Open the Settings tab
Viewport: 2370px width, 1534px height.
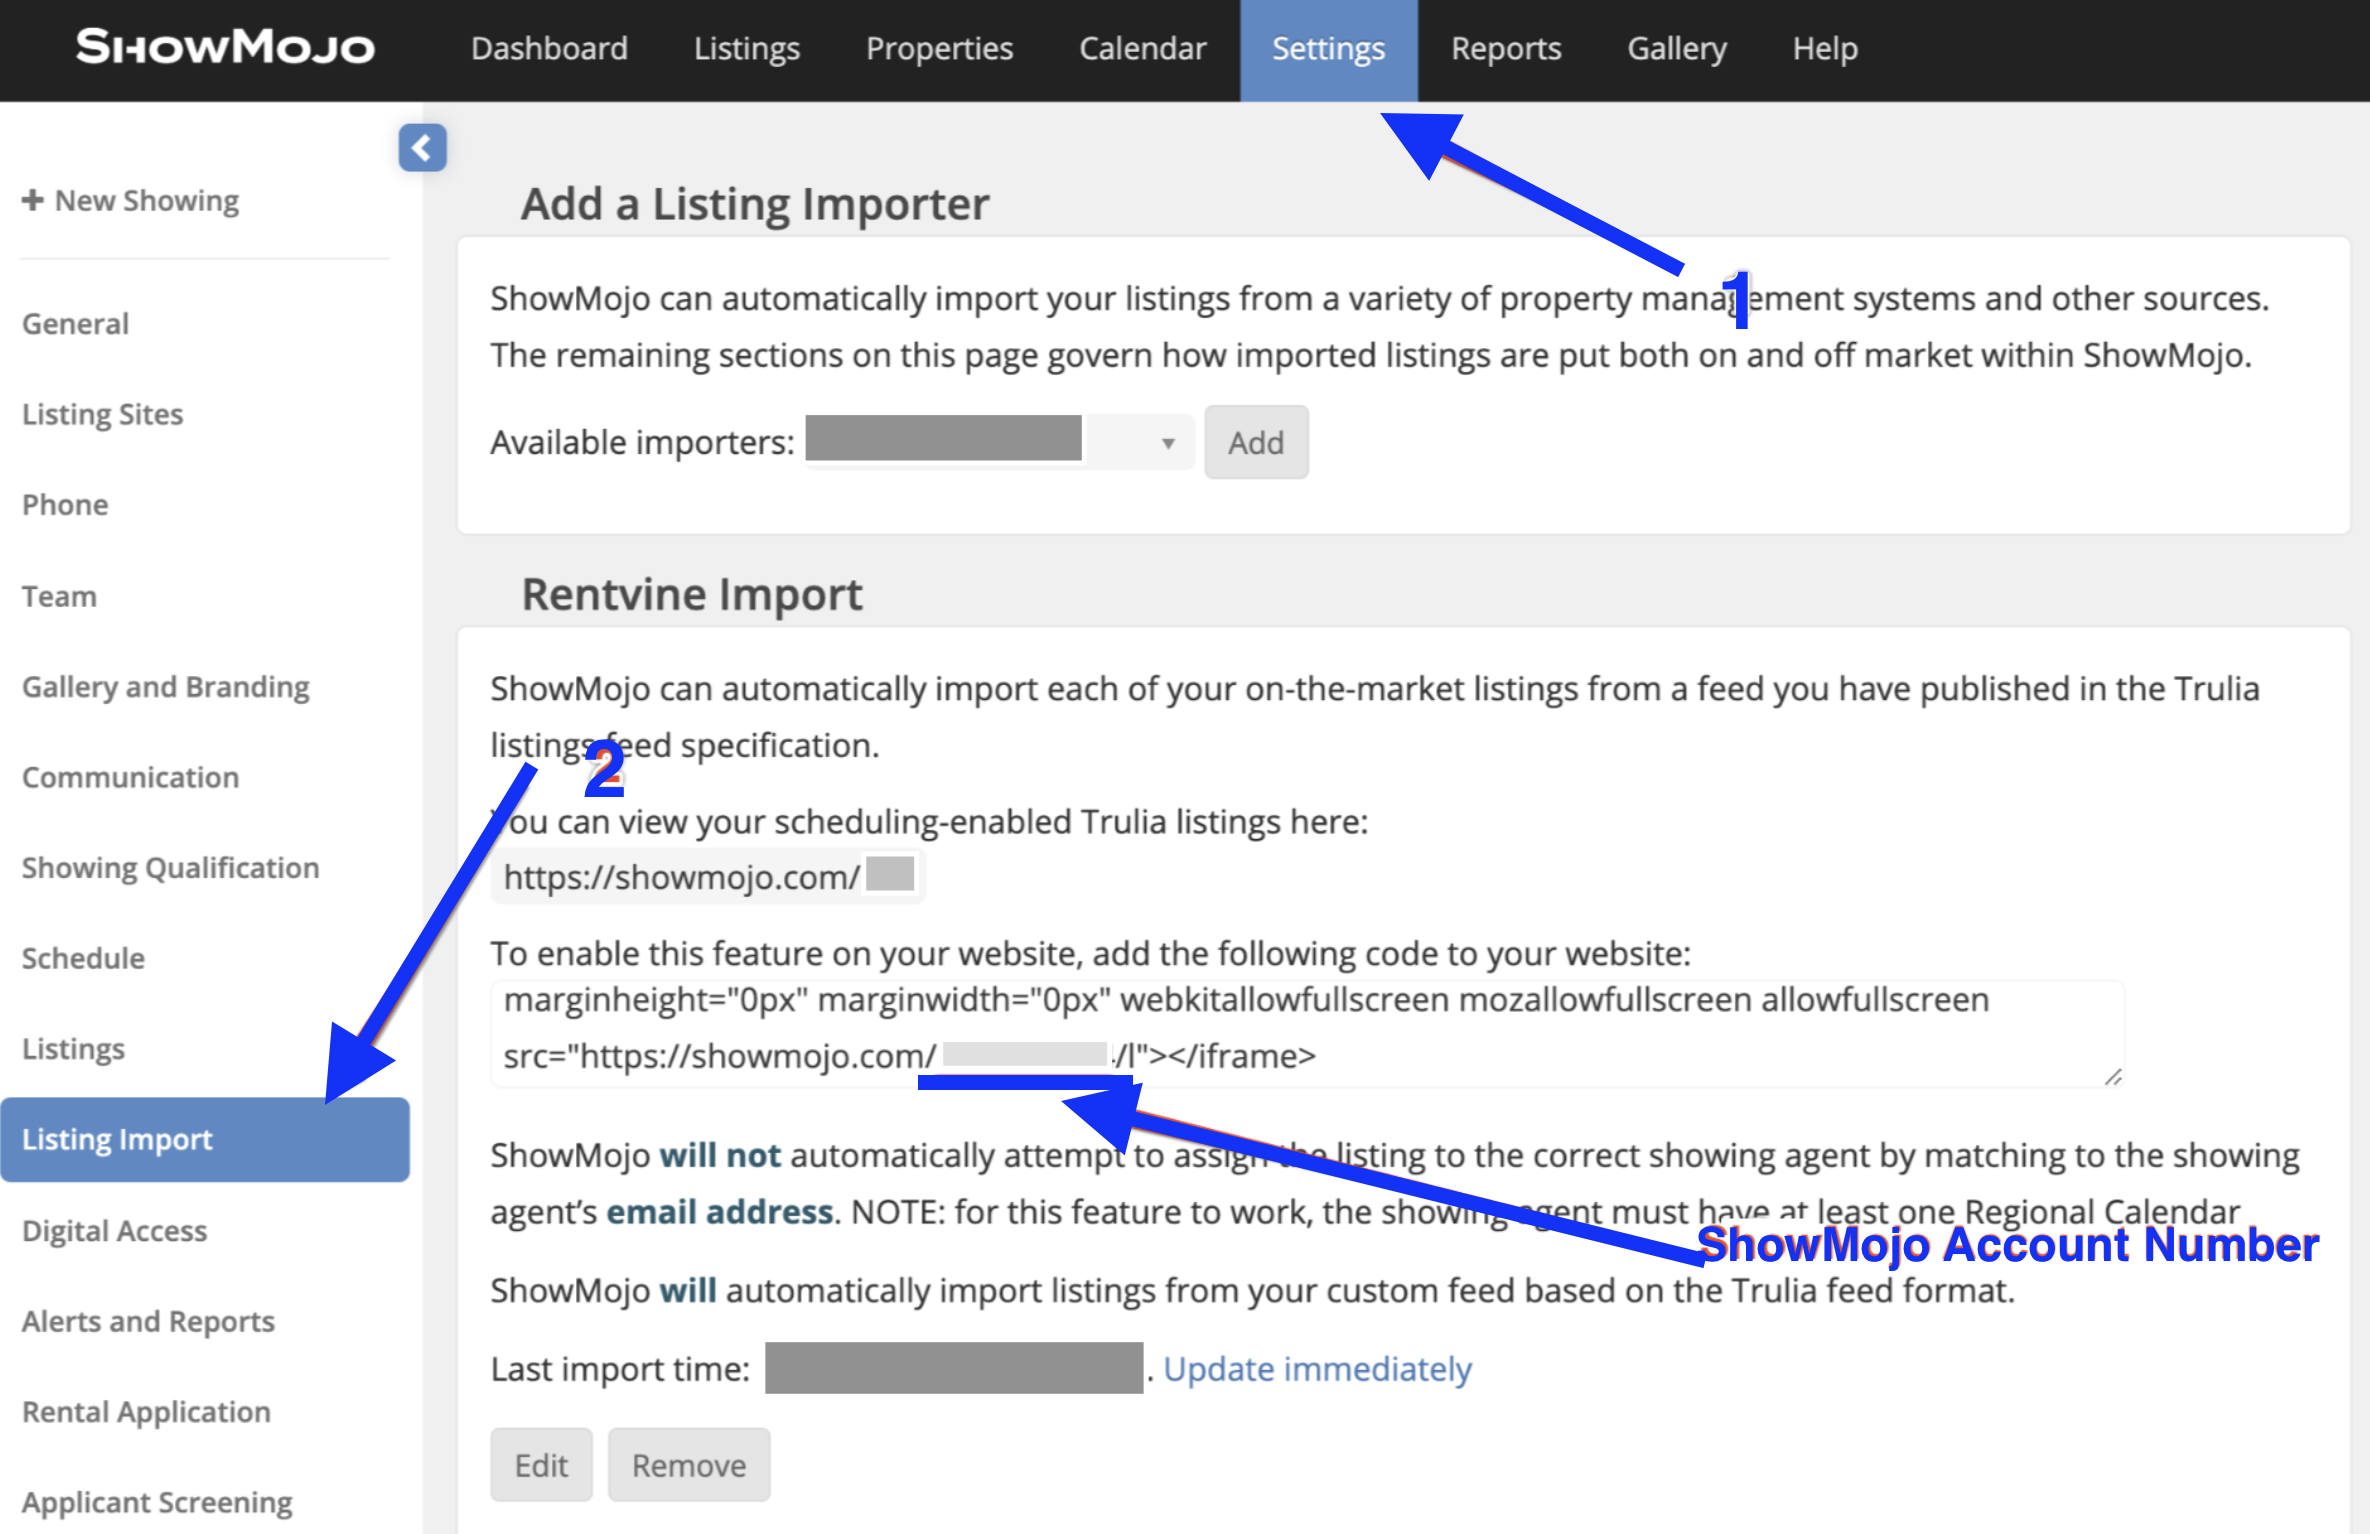1328,49
